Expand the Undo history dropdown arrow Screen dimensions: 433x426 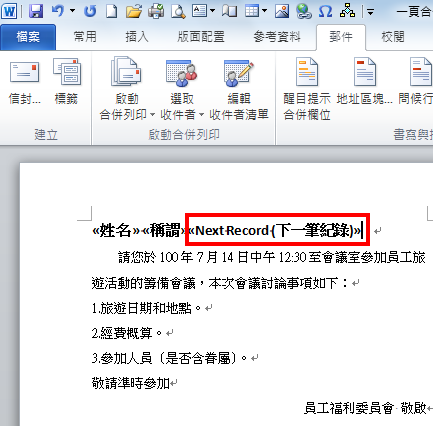(x=72, y=11)
